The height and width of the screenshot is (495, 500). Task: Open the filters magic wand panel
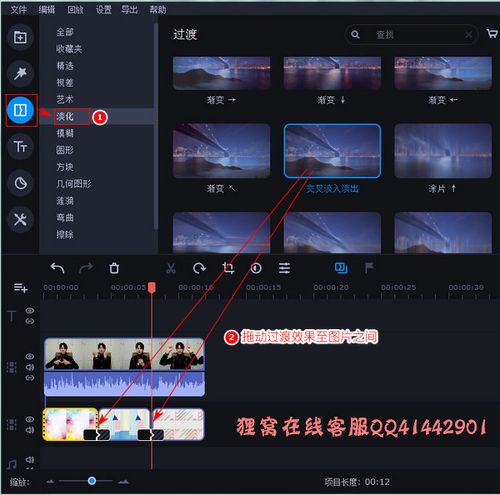(x=20, y=74)
